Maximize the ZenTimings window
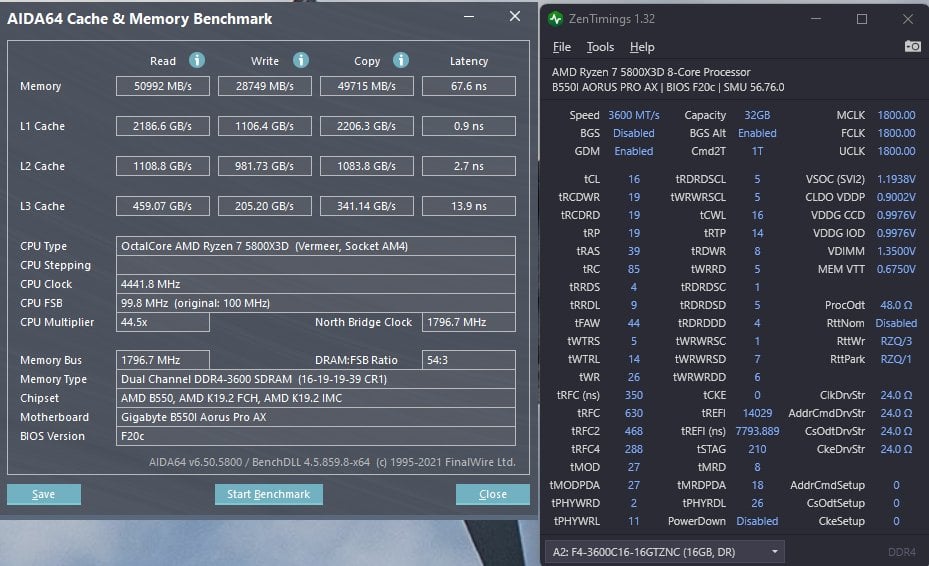 coord(862,19)
